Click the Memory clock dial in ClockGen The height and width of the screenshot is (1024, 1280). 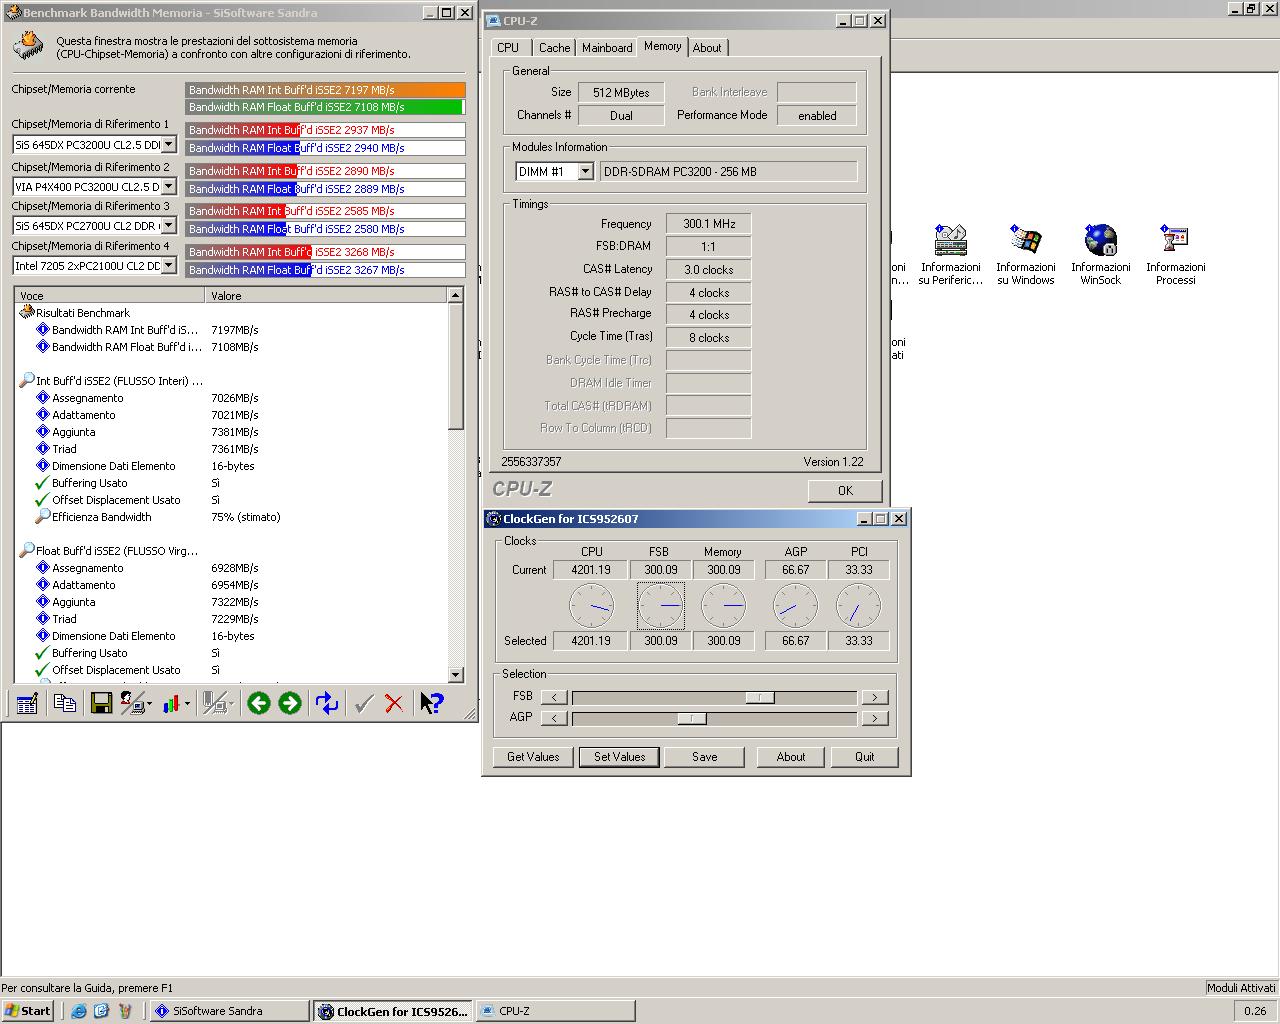coord(723,606)
